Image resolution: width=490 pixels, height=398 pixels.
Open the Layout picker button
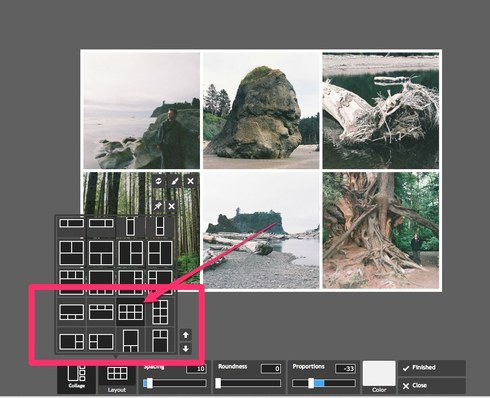tap(117, 378)
